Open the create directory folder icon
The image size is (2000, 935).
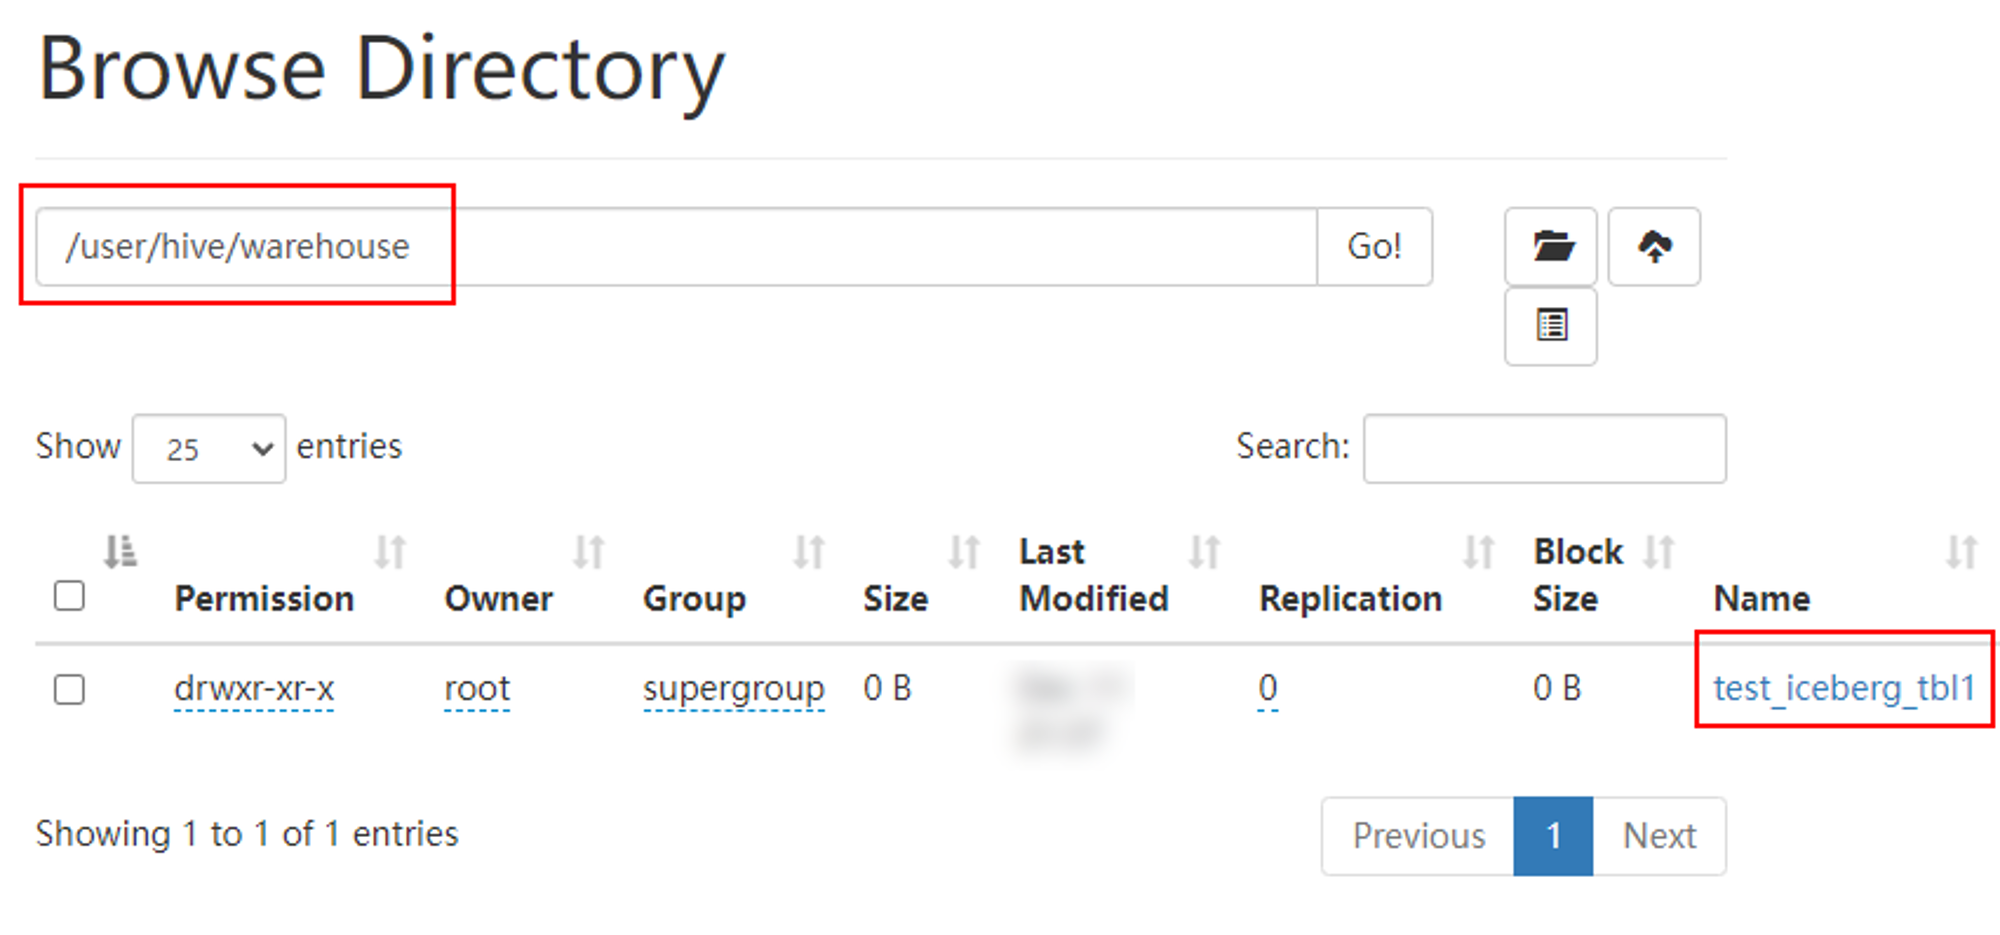point(1550,246)
